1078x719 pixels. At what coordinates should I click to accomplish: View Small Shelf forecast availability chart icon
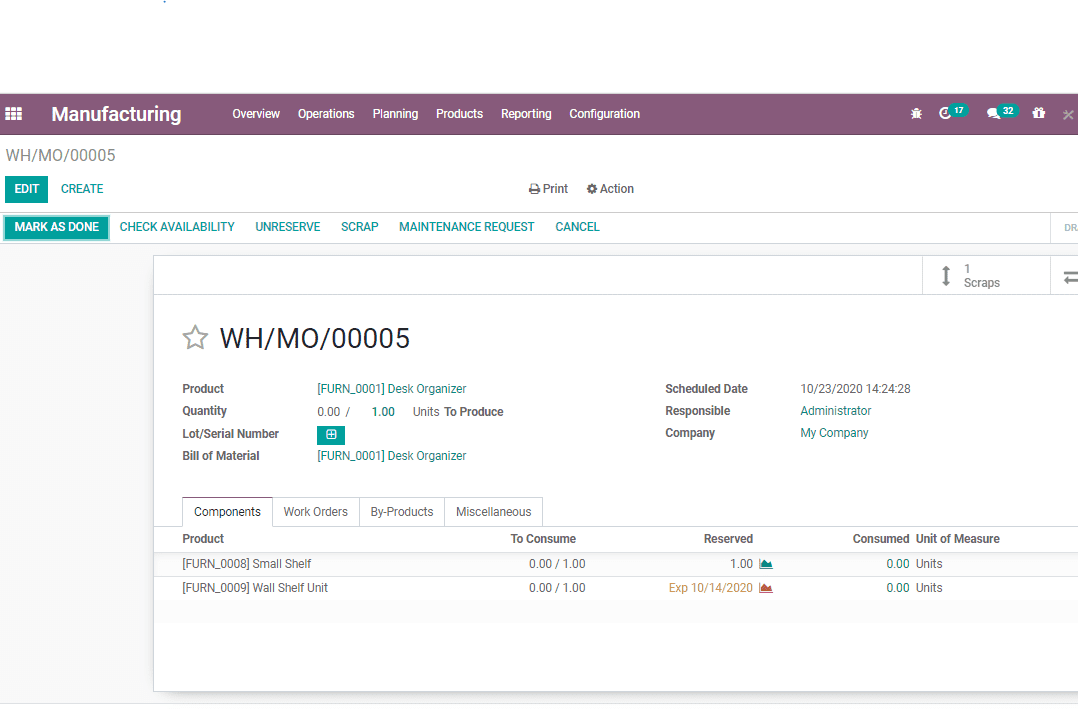point(765,563)
